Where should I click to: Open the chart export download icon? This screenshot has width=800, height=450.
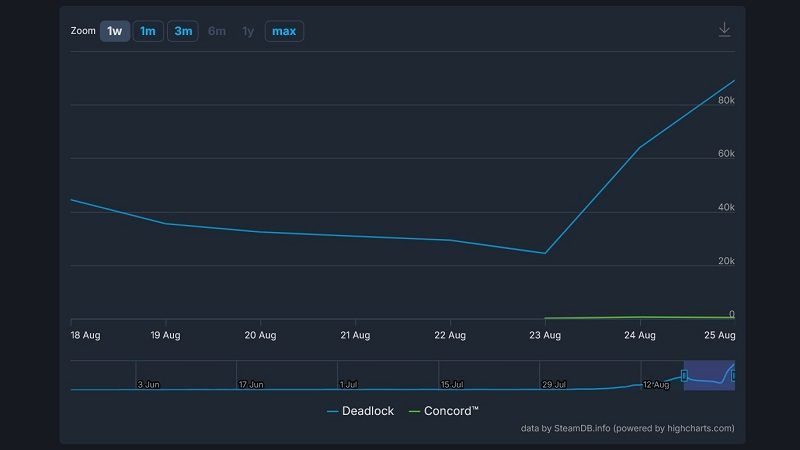coord(725,30)
